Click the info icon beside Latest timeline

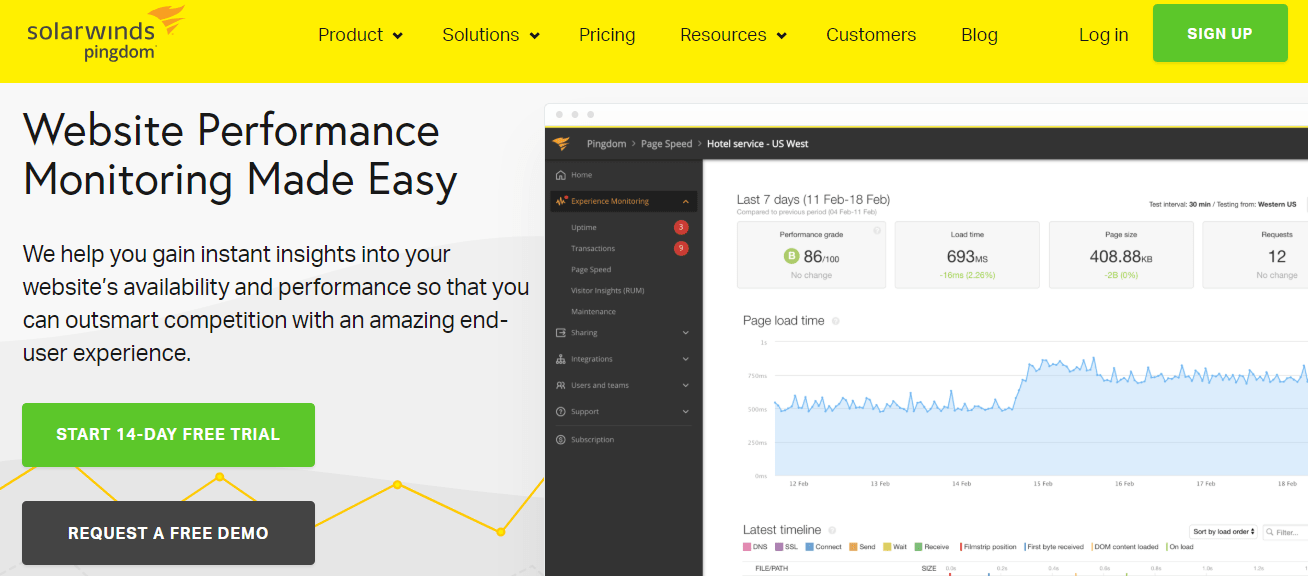click(x=832, y=530)
